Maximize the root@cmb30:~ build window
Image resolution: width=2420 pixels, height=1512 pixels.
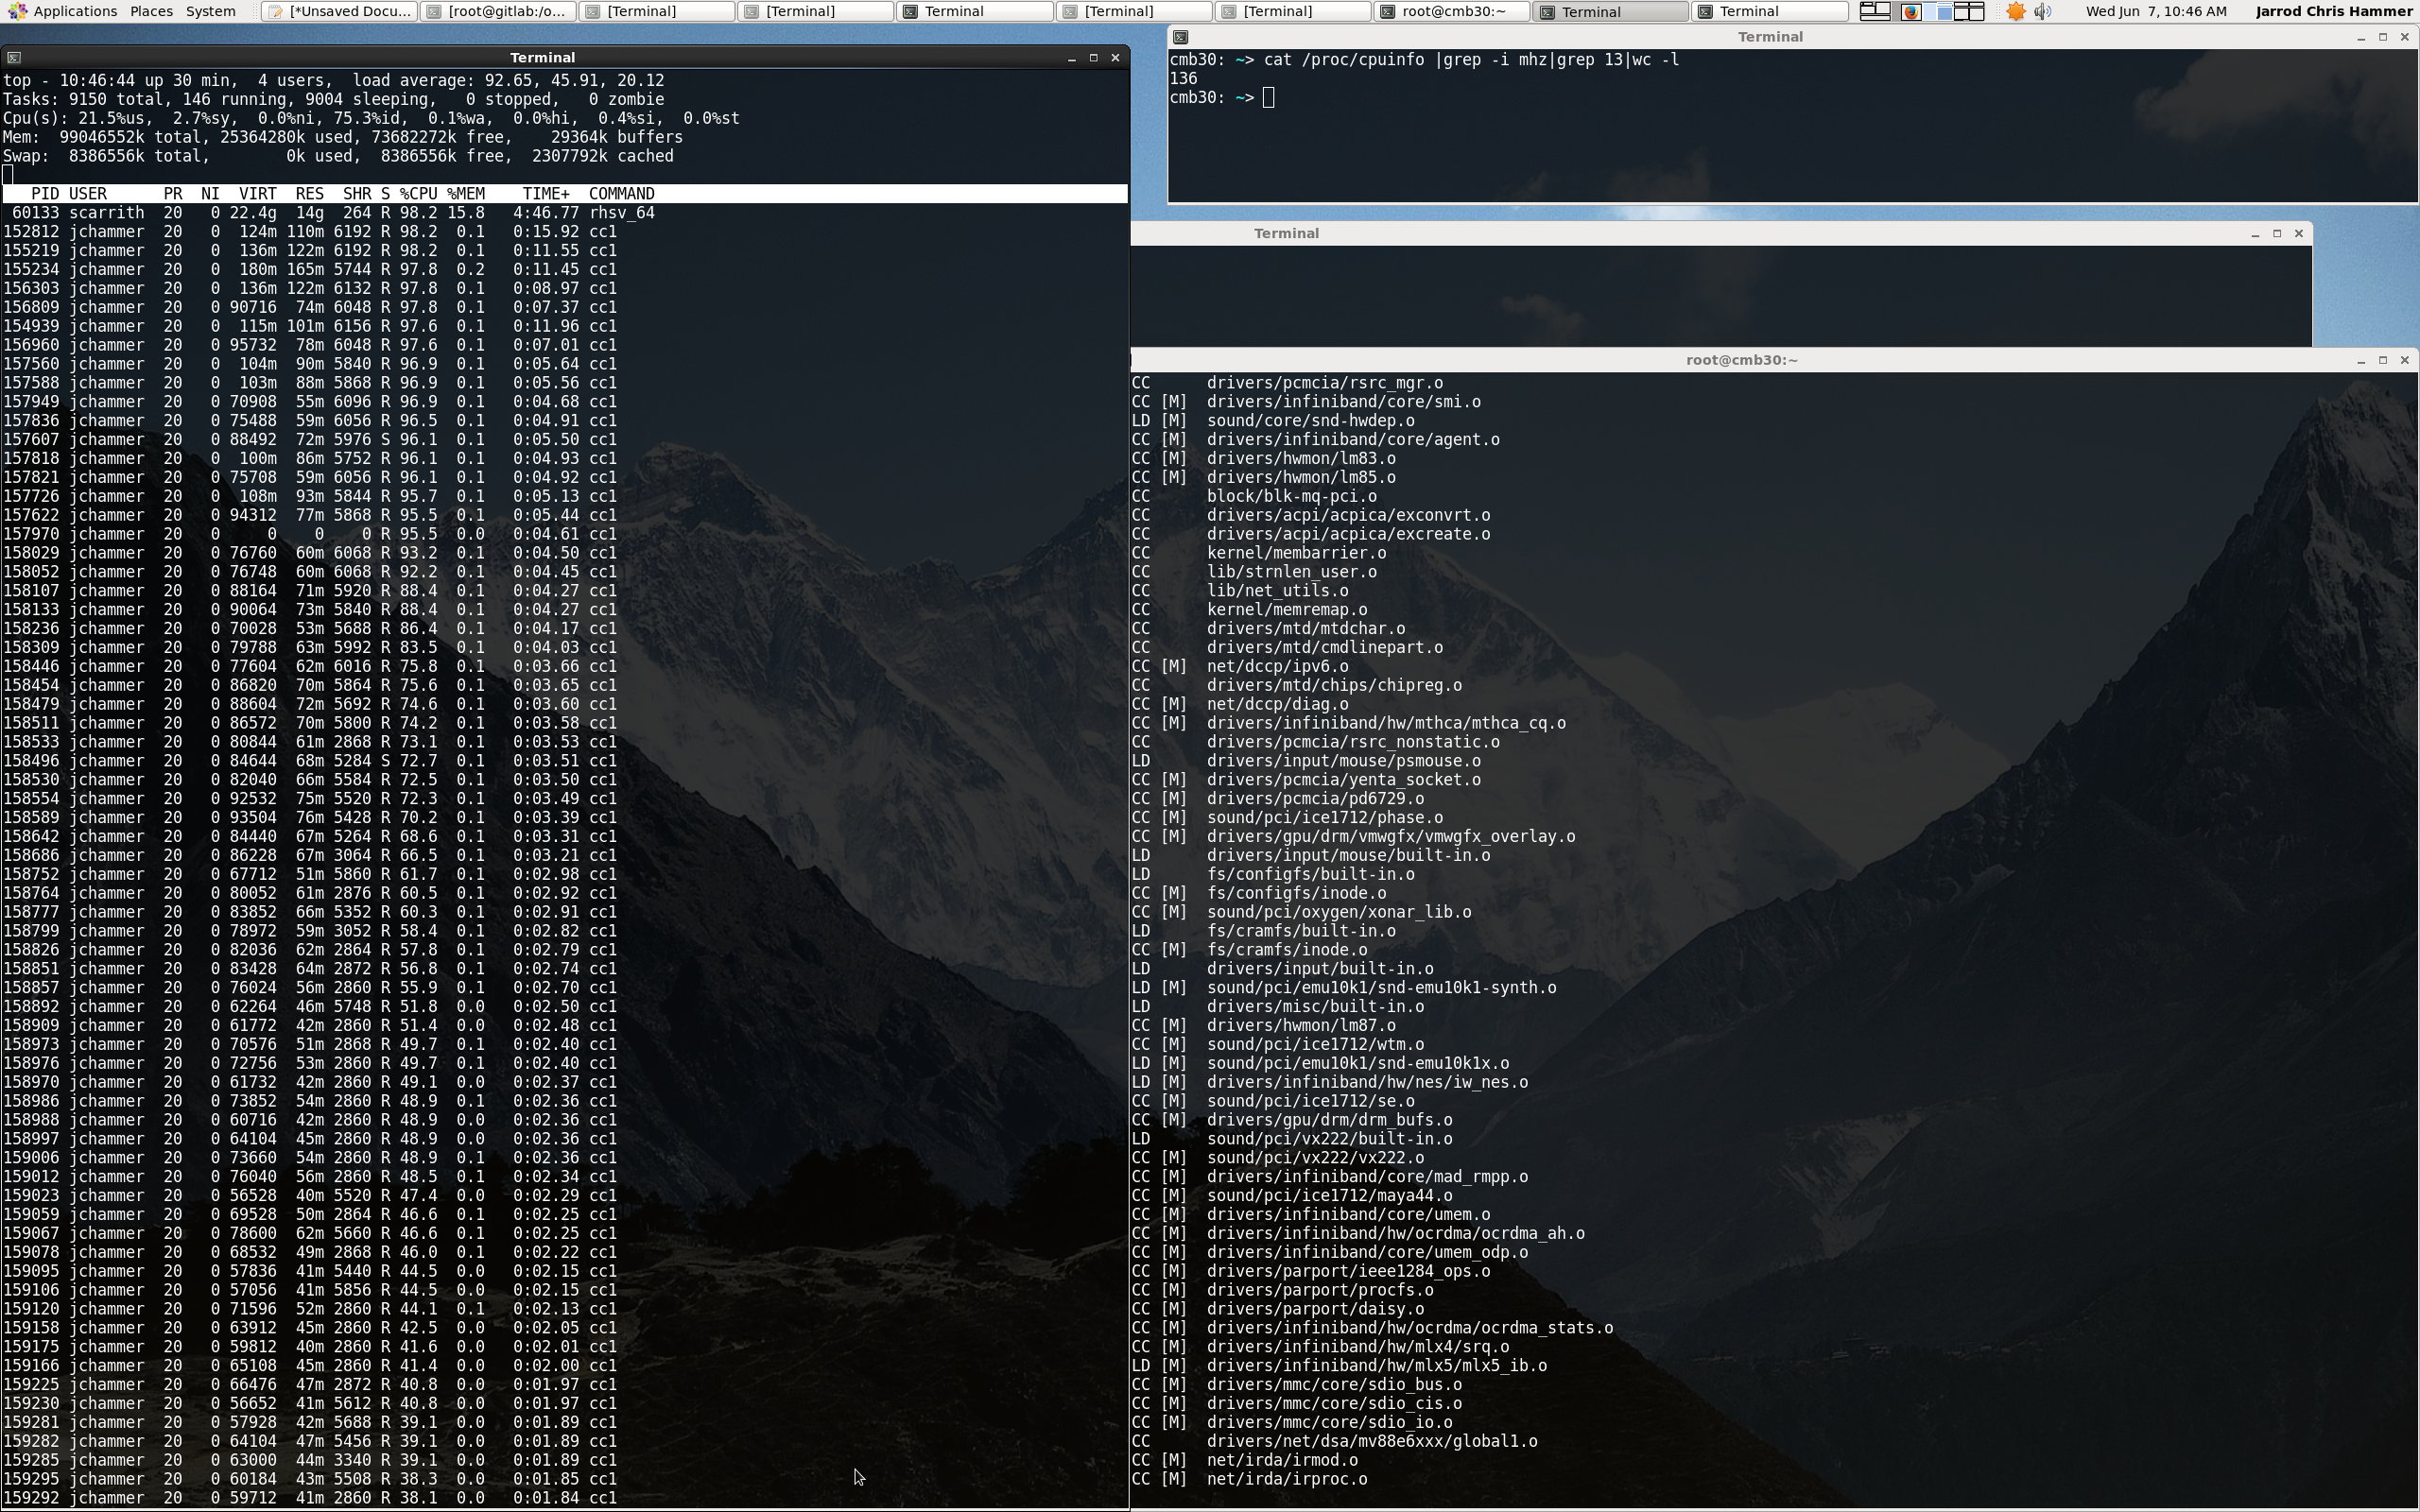click(2383, 360)
